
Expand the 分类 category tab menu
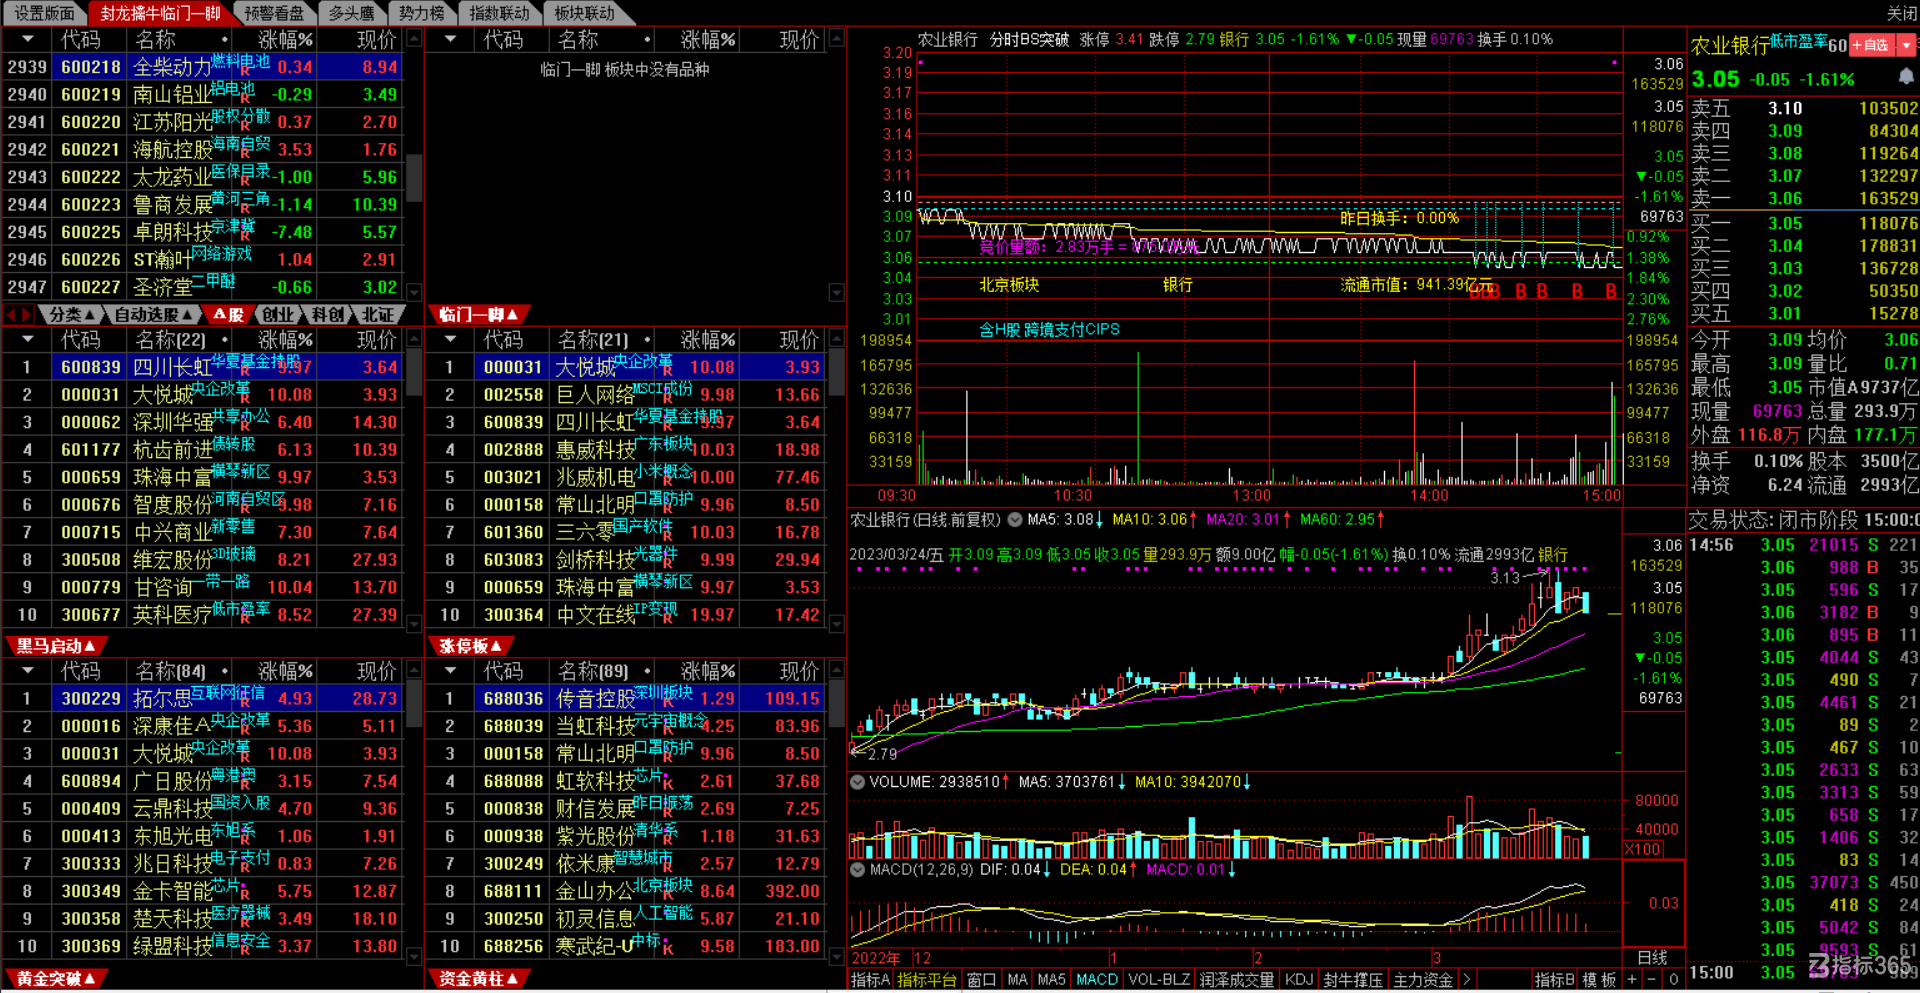pos(71,315)
